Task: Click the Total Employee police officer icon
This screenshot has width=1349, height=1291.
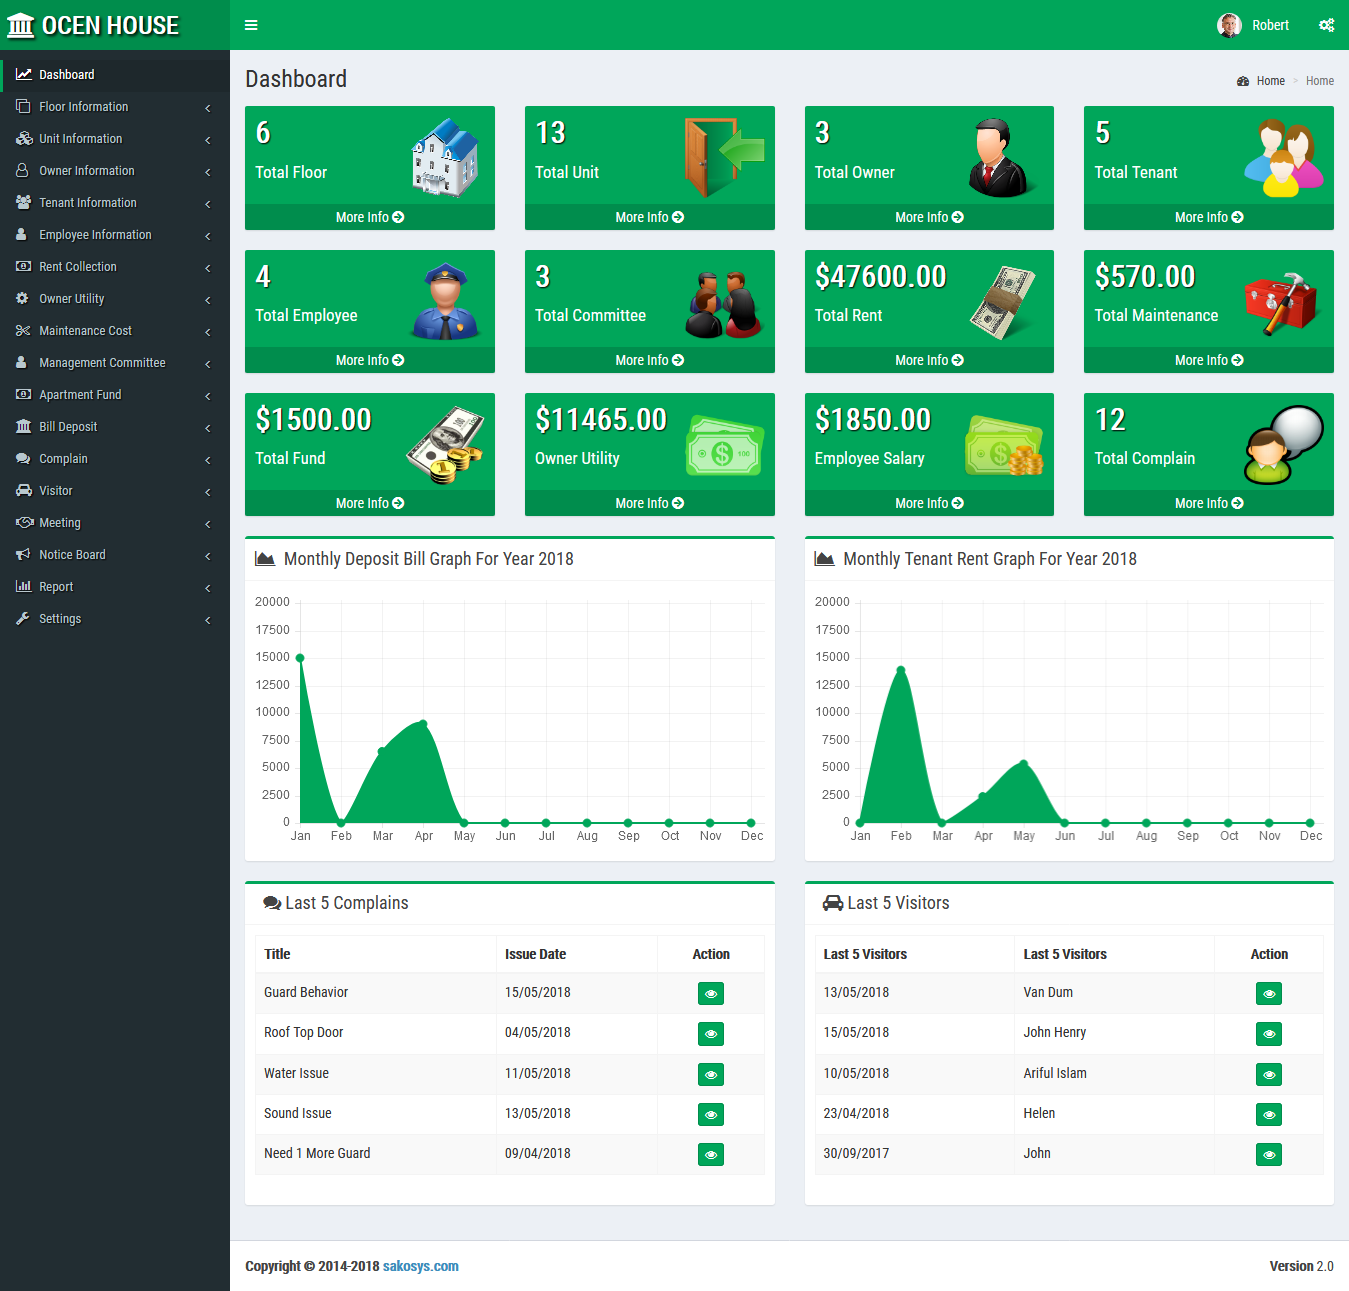Action: pos(445,301)
